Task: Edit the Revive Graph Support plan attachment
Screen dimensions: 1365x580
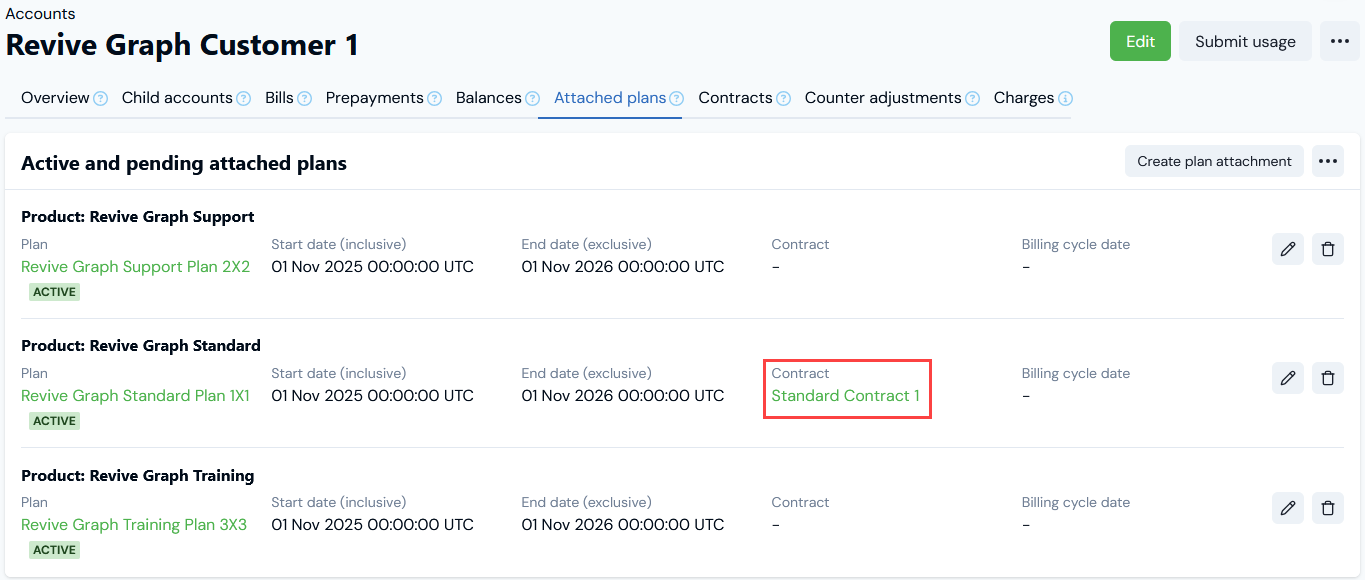Action: 1288,249
